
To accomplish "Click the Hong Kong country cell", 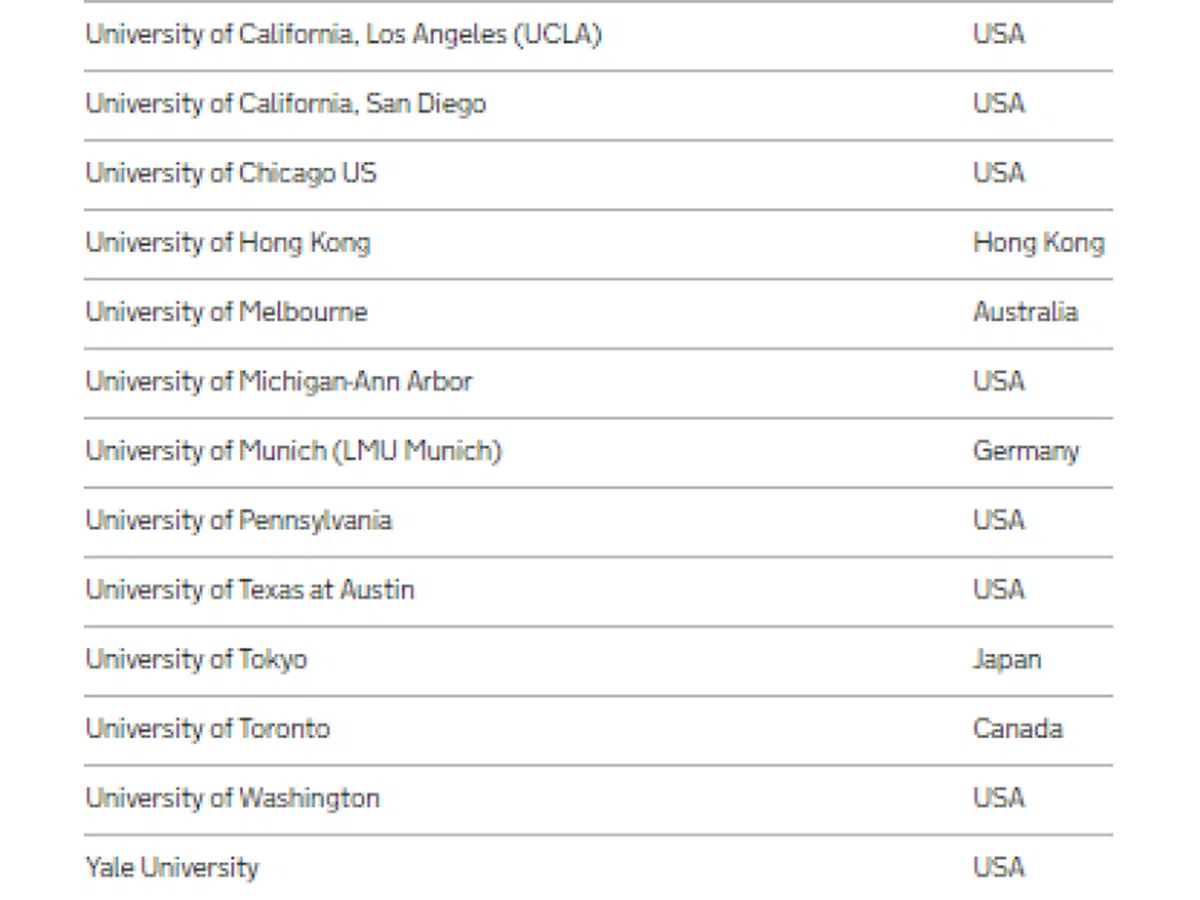I will pyautogui.click(x=1038, y=243).
